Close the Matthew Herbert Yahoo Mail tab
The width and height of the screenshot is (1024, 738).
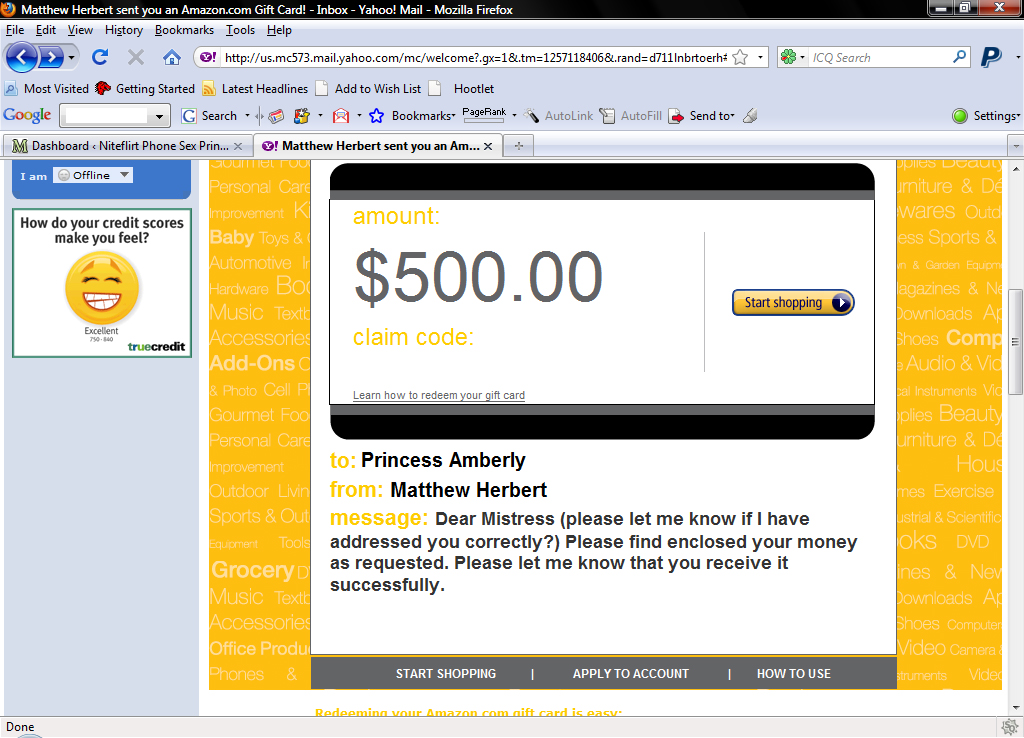click(488, 146)
